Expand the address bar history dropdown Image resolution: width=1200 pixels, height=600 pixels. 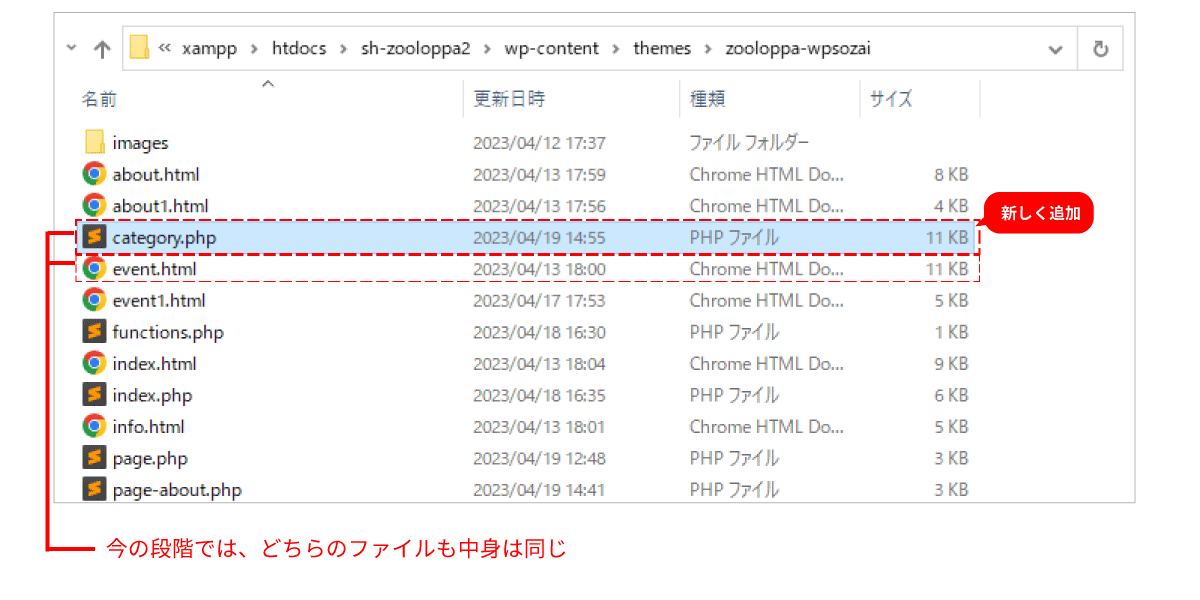click(1055, 49)
